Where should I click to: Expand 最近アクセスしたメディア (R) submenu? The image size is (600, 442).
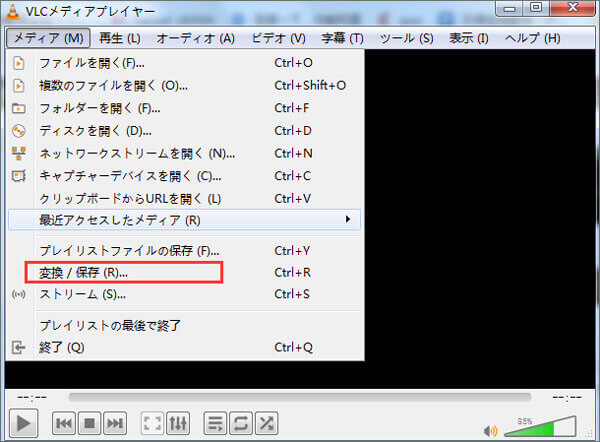(x=184, y=220)
